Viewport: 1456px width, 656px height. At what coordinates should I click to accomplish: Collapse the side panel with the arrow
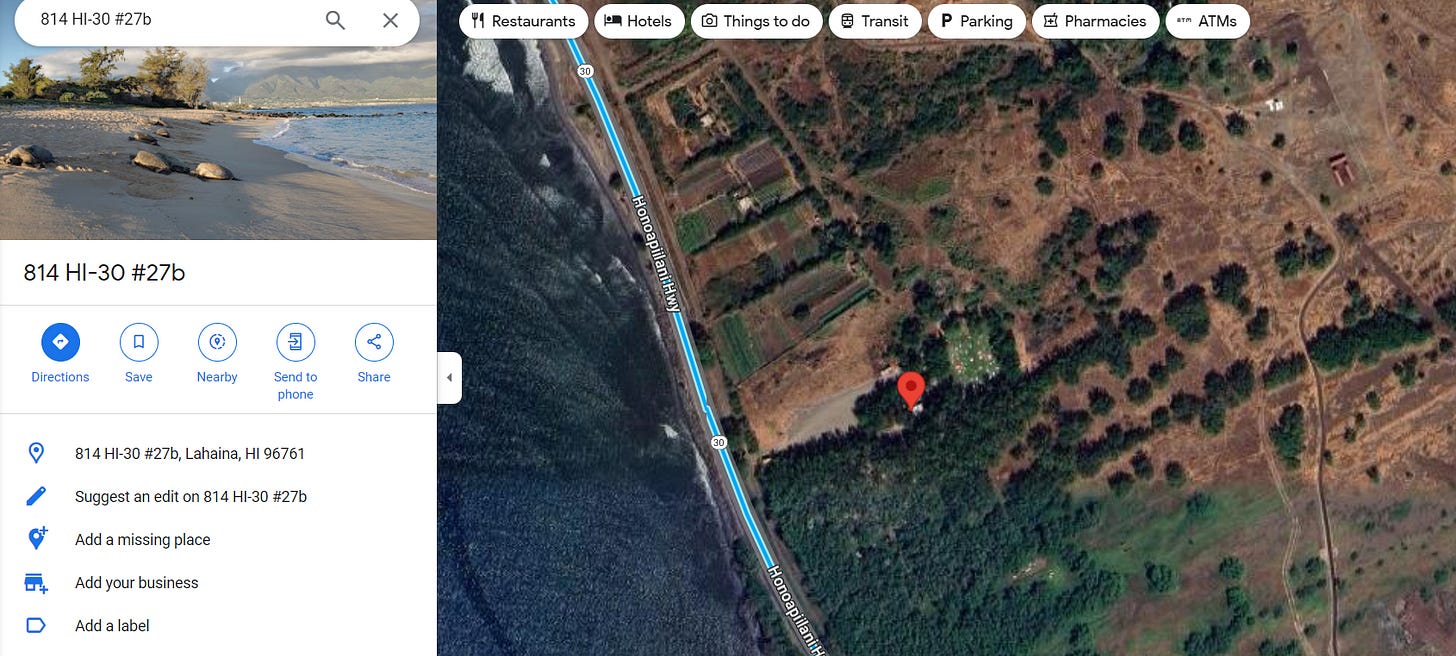(449, 378)
